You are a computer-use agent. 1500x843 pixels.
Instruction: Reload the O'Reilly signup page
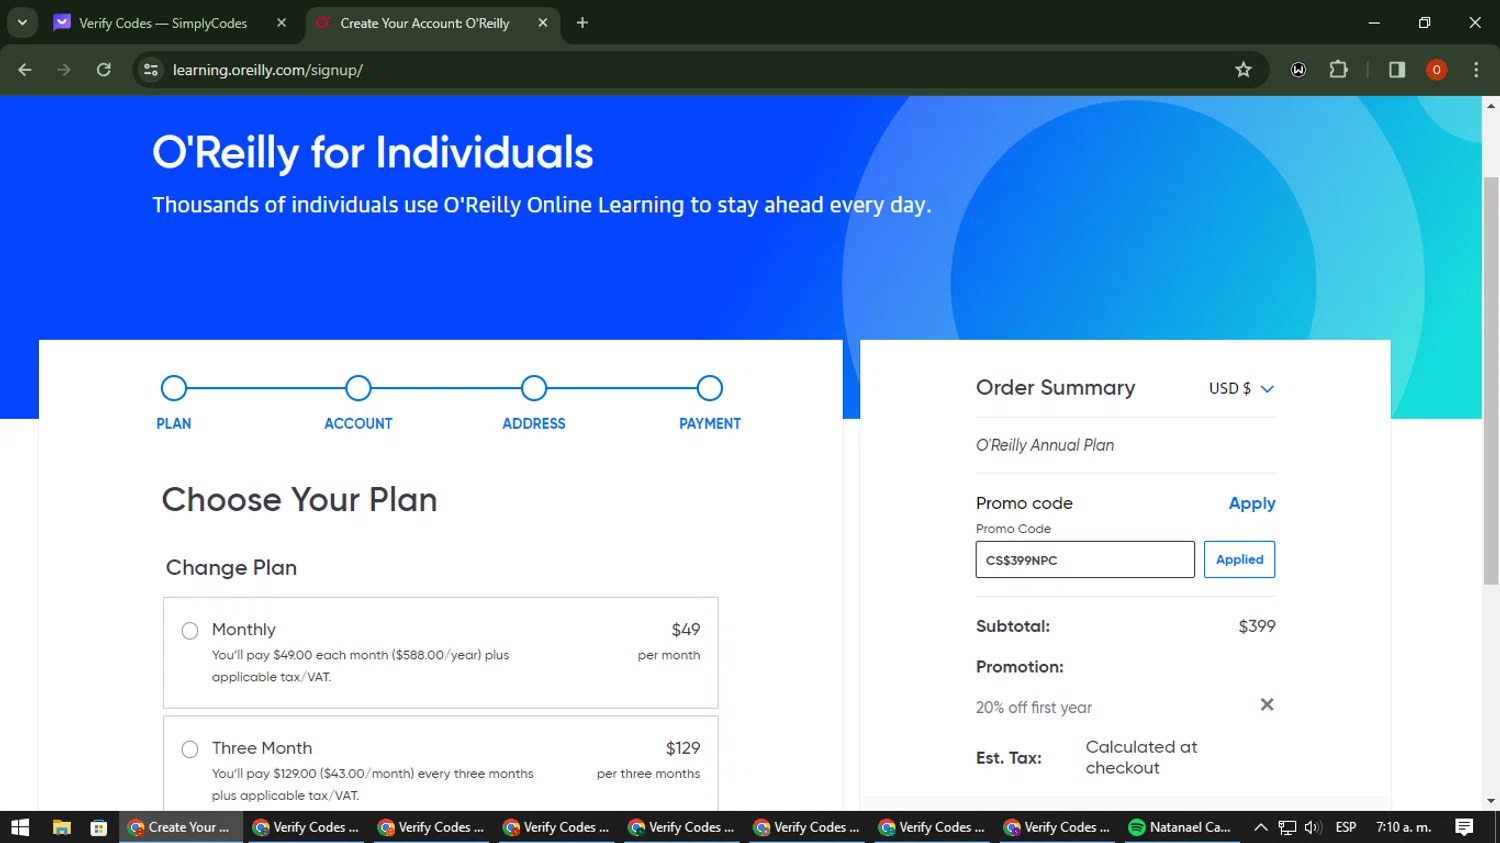tap(104, 70)
